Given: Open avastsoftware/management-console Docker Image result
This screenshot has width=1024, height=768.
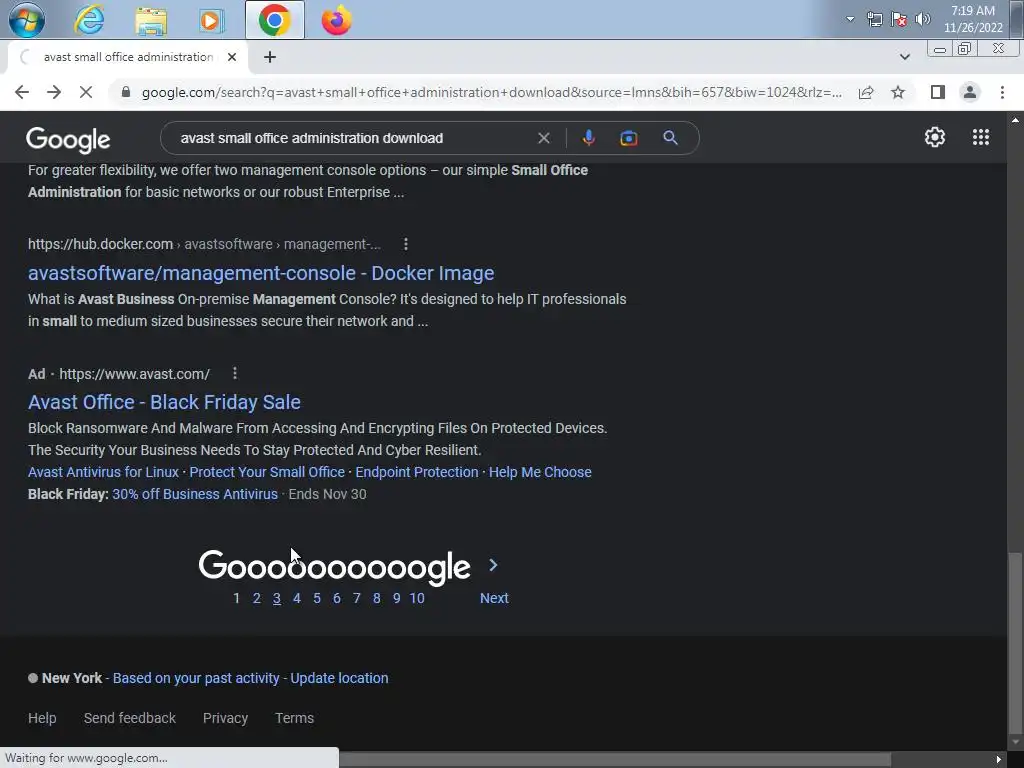Looking at the screenshot, I should (261, 273).
